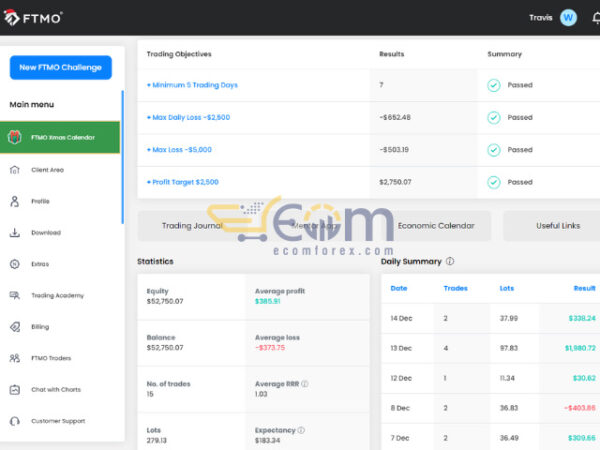Click the Average RRR info icon
The width and height of the screenshot is (600, 450).
click(x=304, y=384)
